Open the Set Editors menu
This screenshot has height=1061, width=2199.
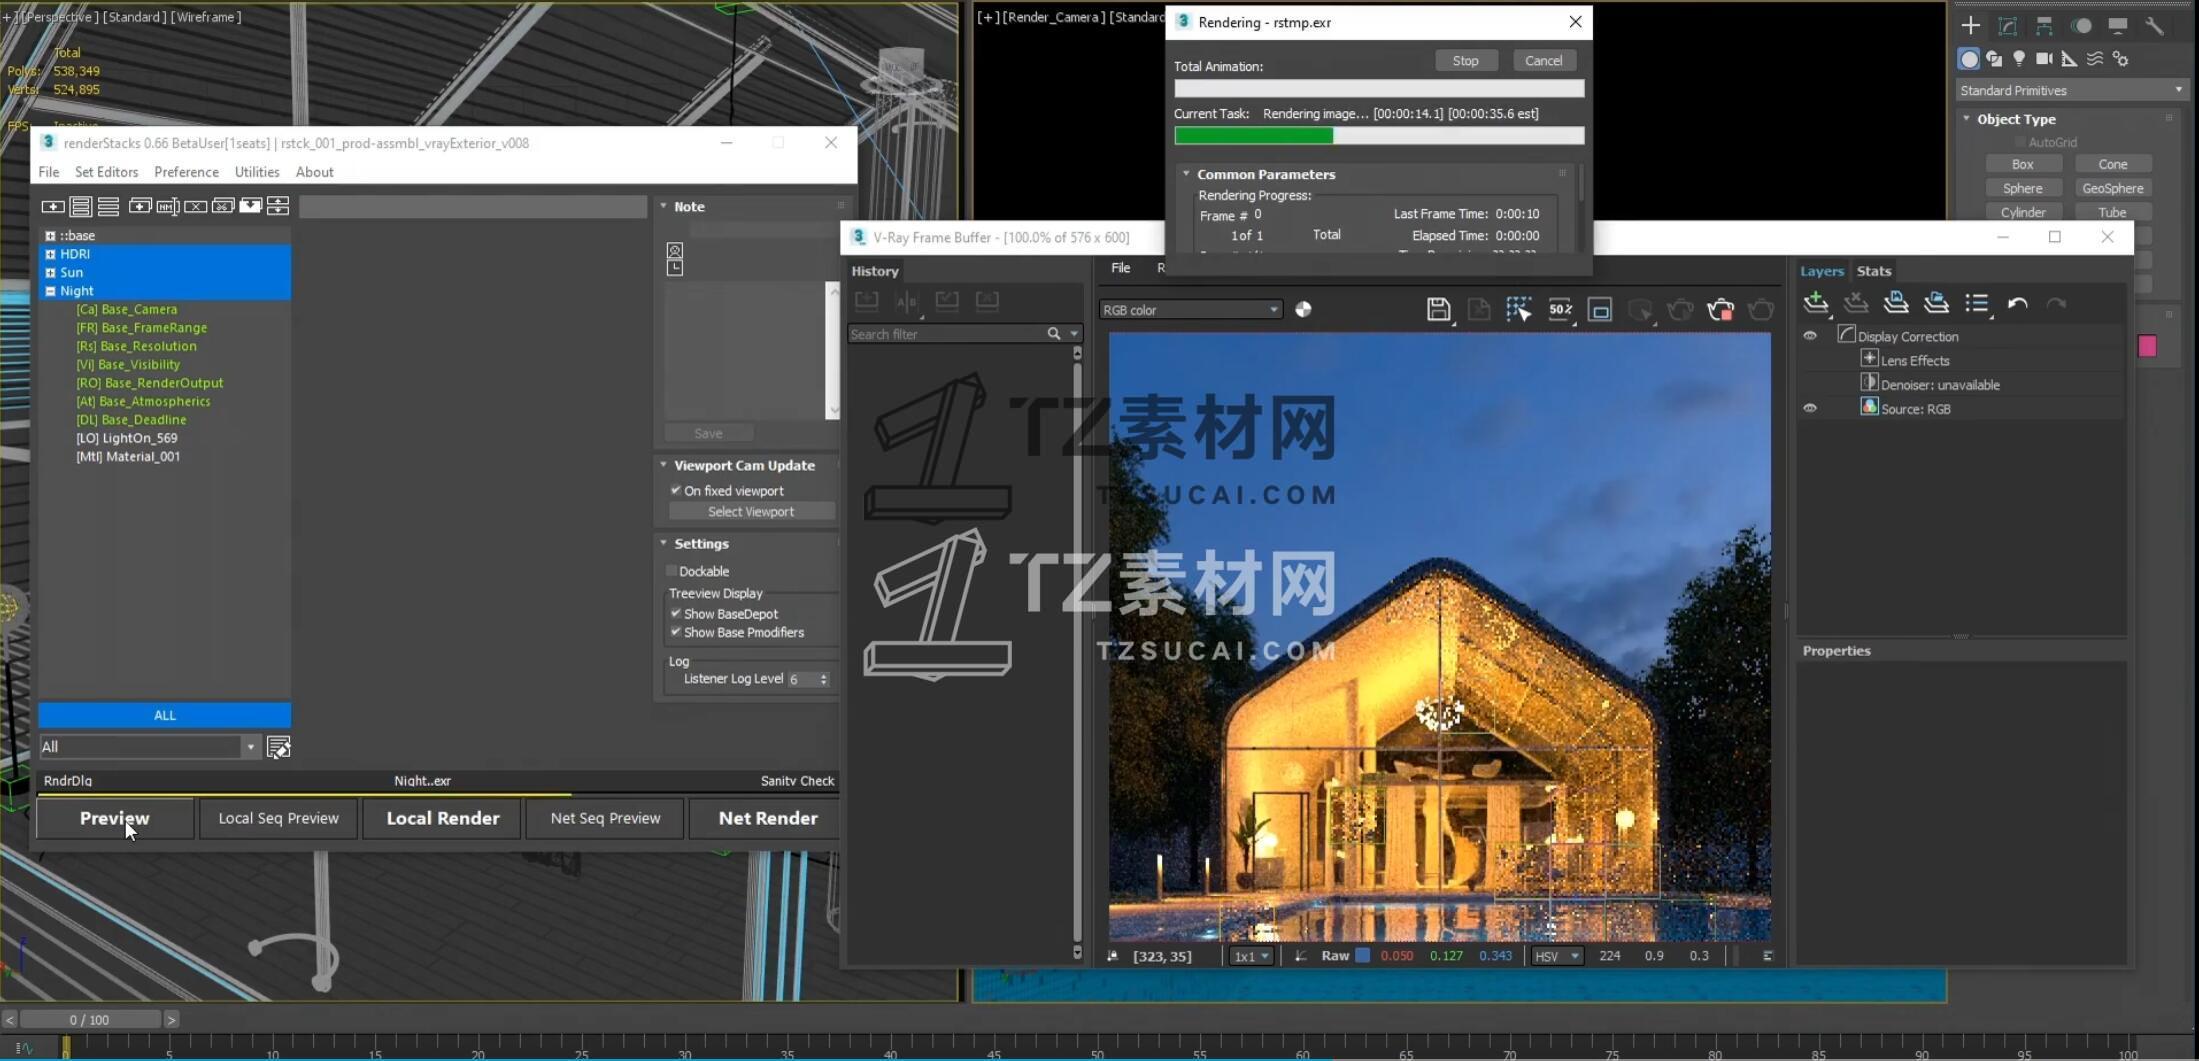(x=106, y=172)
